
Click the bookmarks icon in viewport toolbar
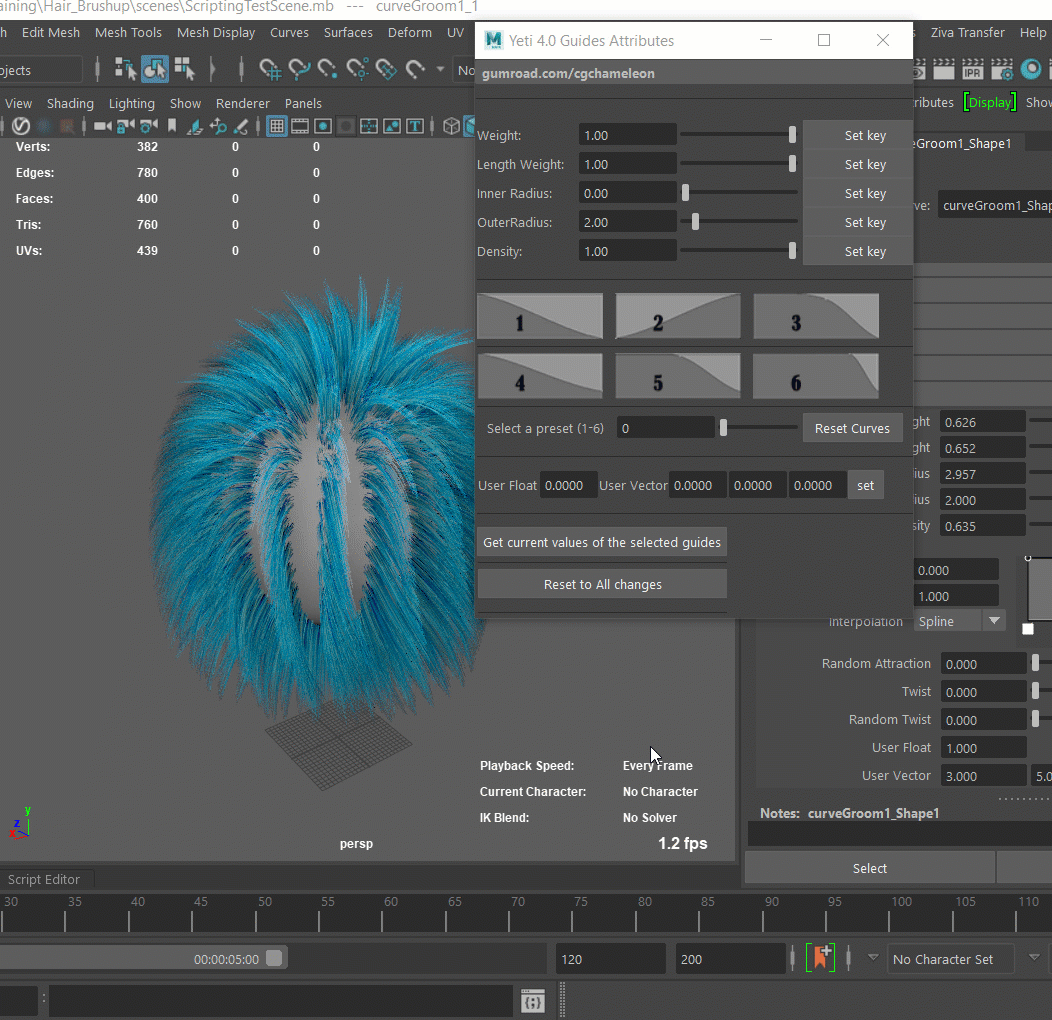(x=172, y=125)
